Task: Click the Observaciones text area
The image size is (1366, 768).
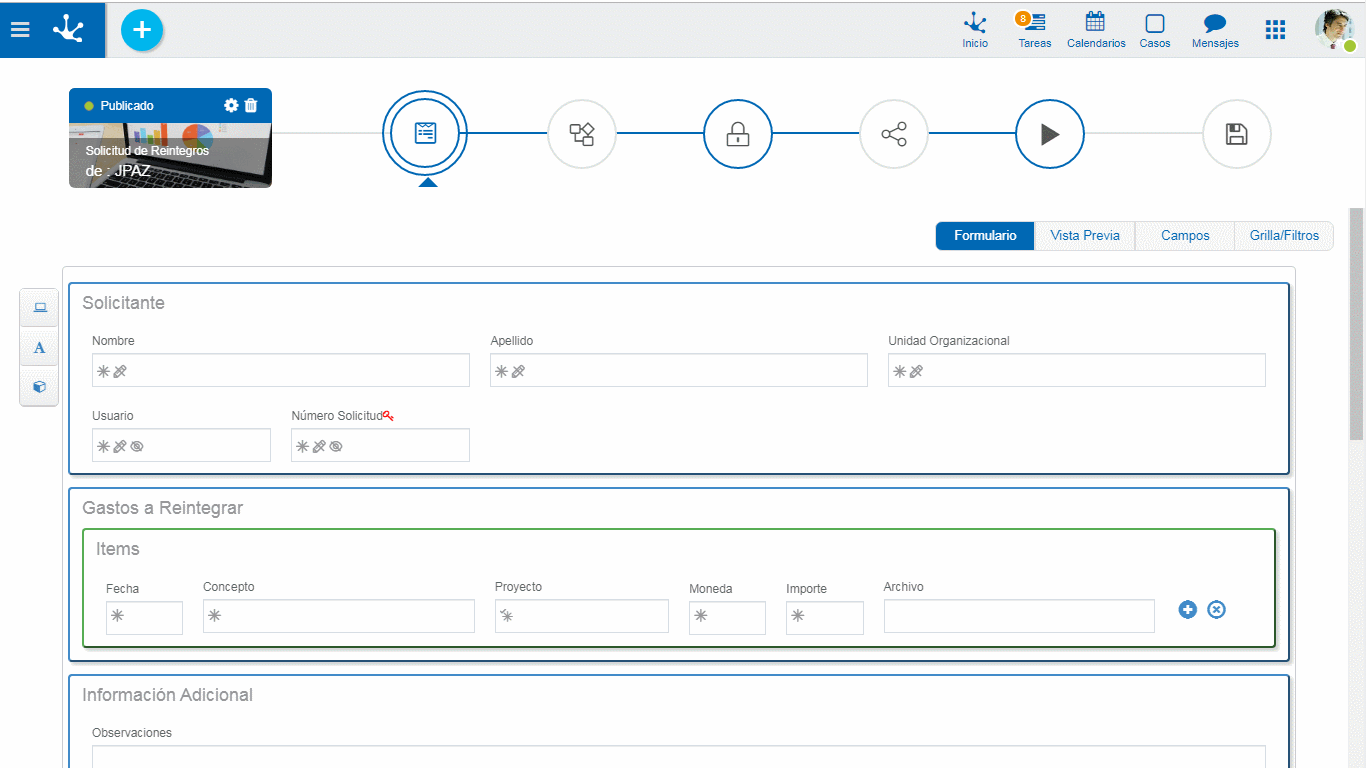Action: (679, 757)
